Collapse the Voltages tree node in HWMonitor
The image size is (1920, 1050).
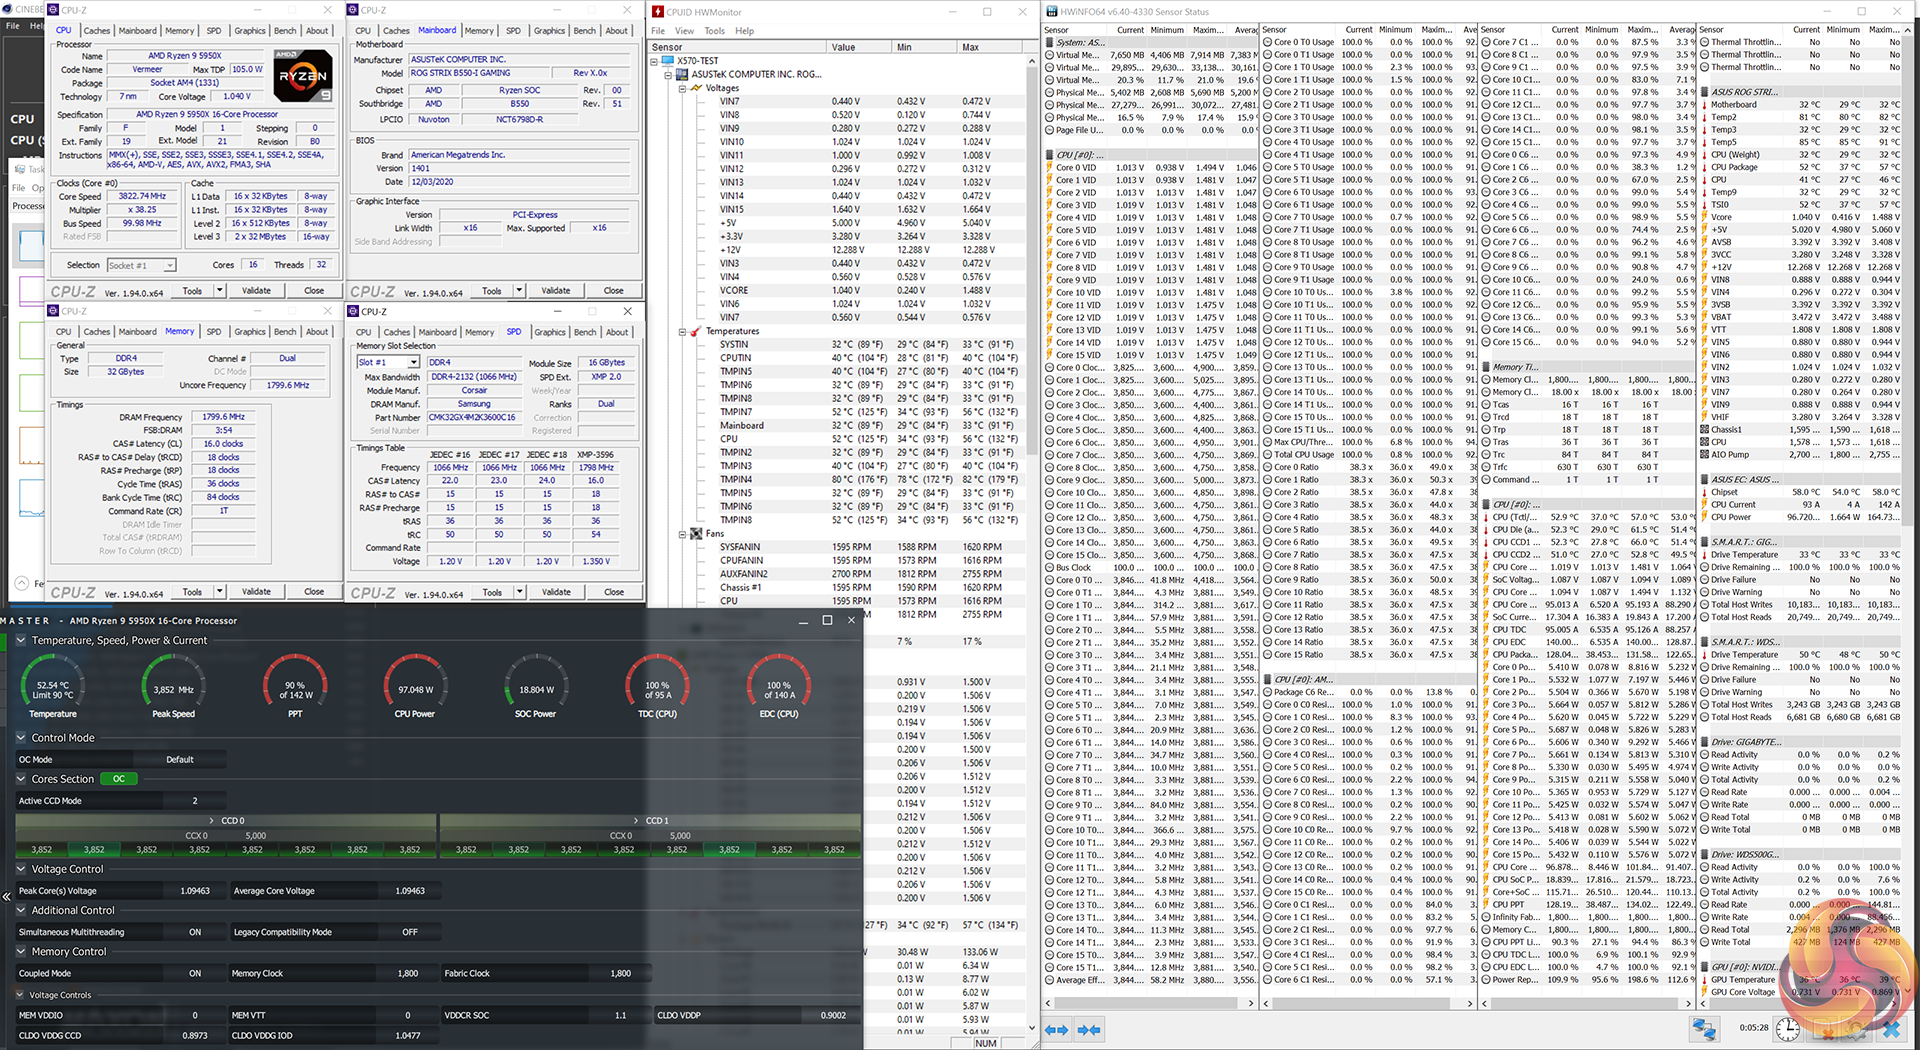point(683,88)
